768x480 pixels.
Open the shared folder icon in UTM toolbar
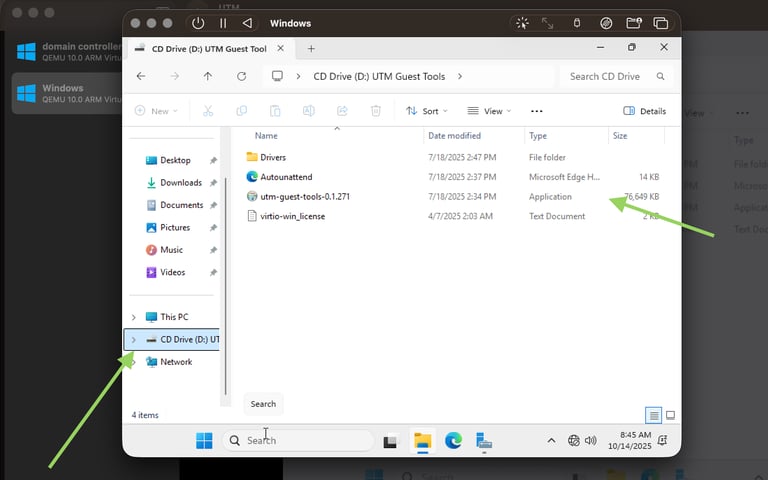pyautogui.click(x=634, y=23)
